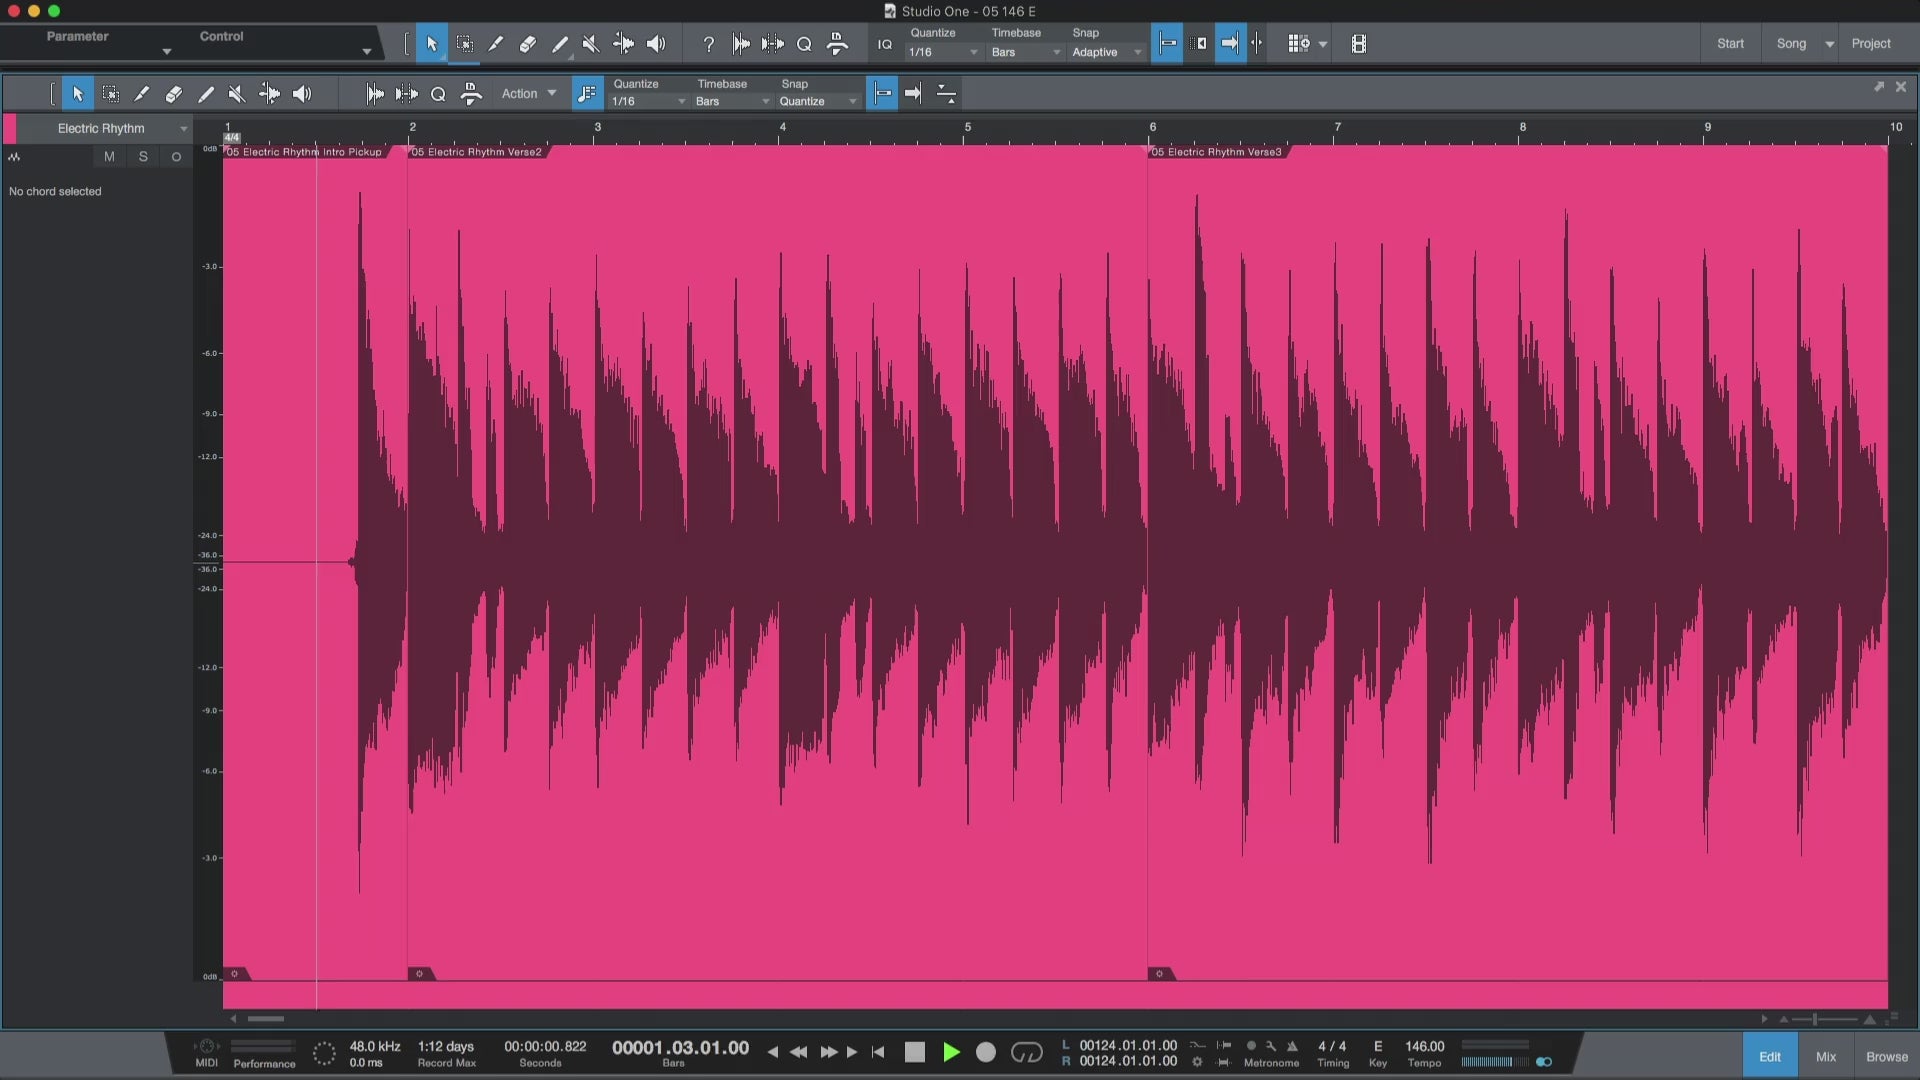Open editor Quantize 1/16 dropdown
Image resolution: width=1920 pixels, height=1080 pixels.
648,101
